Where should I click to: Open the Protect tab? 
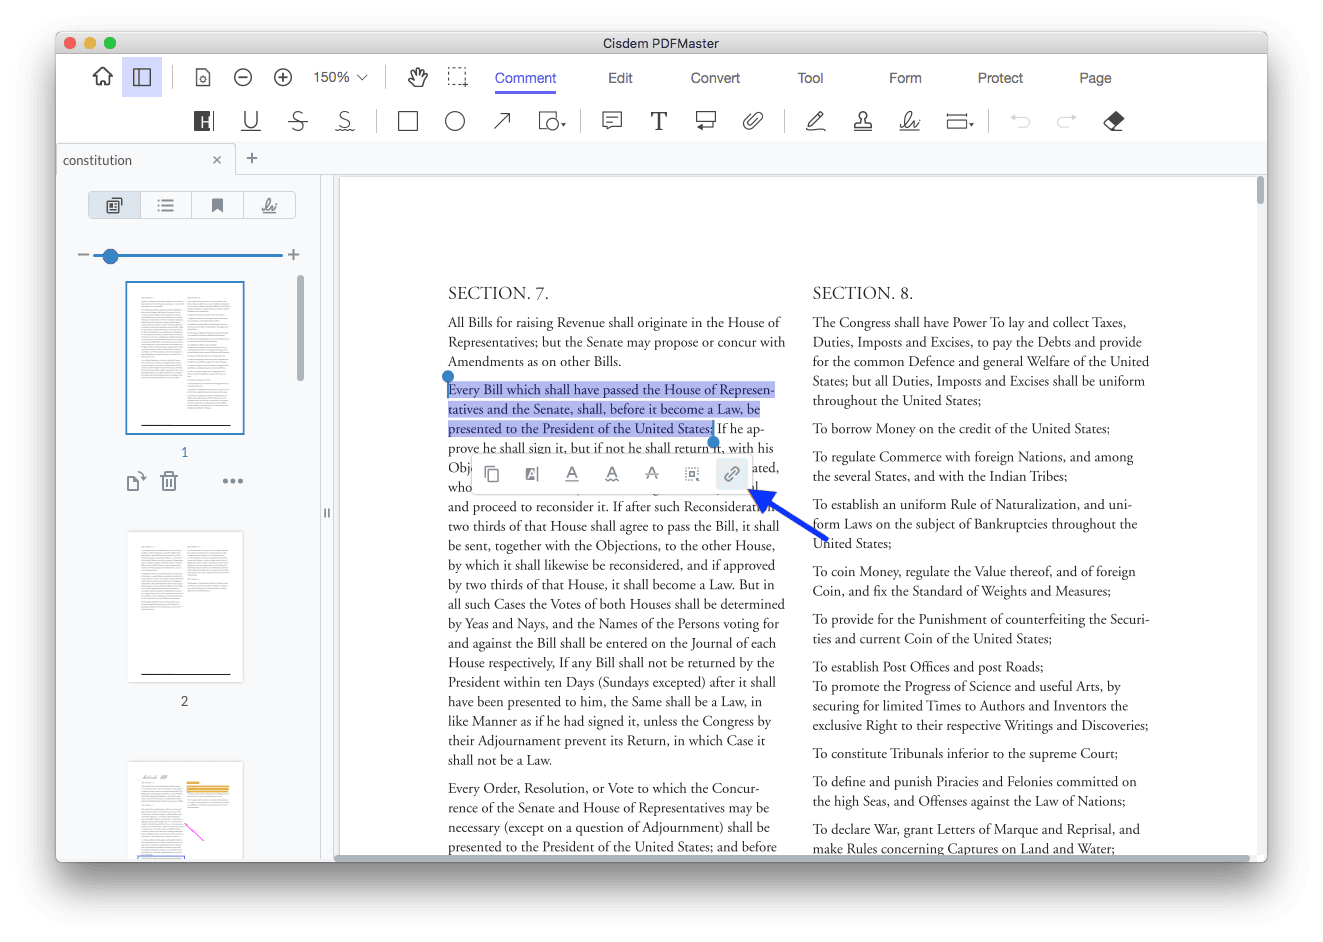[x=1000, y=78]
